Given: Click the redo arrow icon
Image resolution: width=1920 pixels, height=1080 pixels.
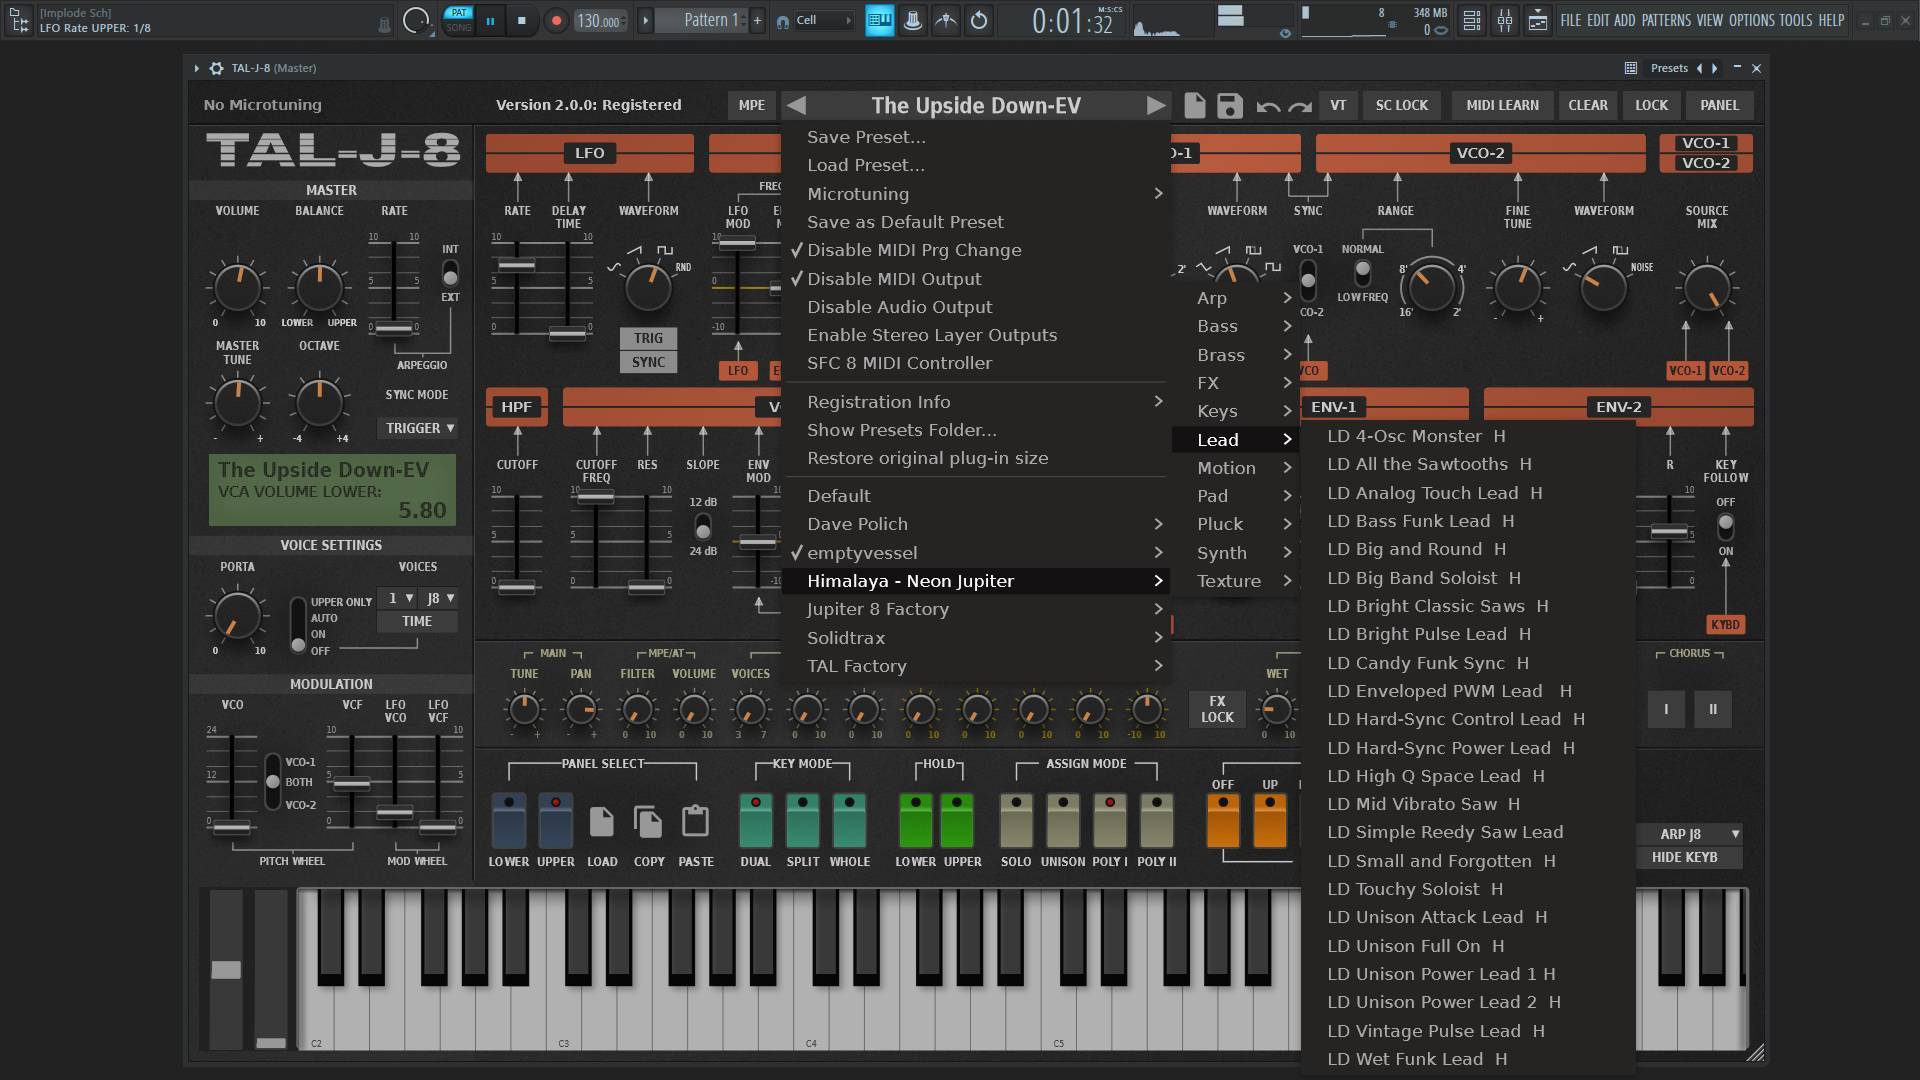Looking at the screenshot, I should point(1299,107).
